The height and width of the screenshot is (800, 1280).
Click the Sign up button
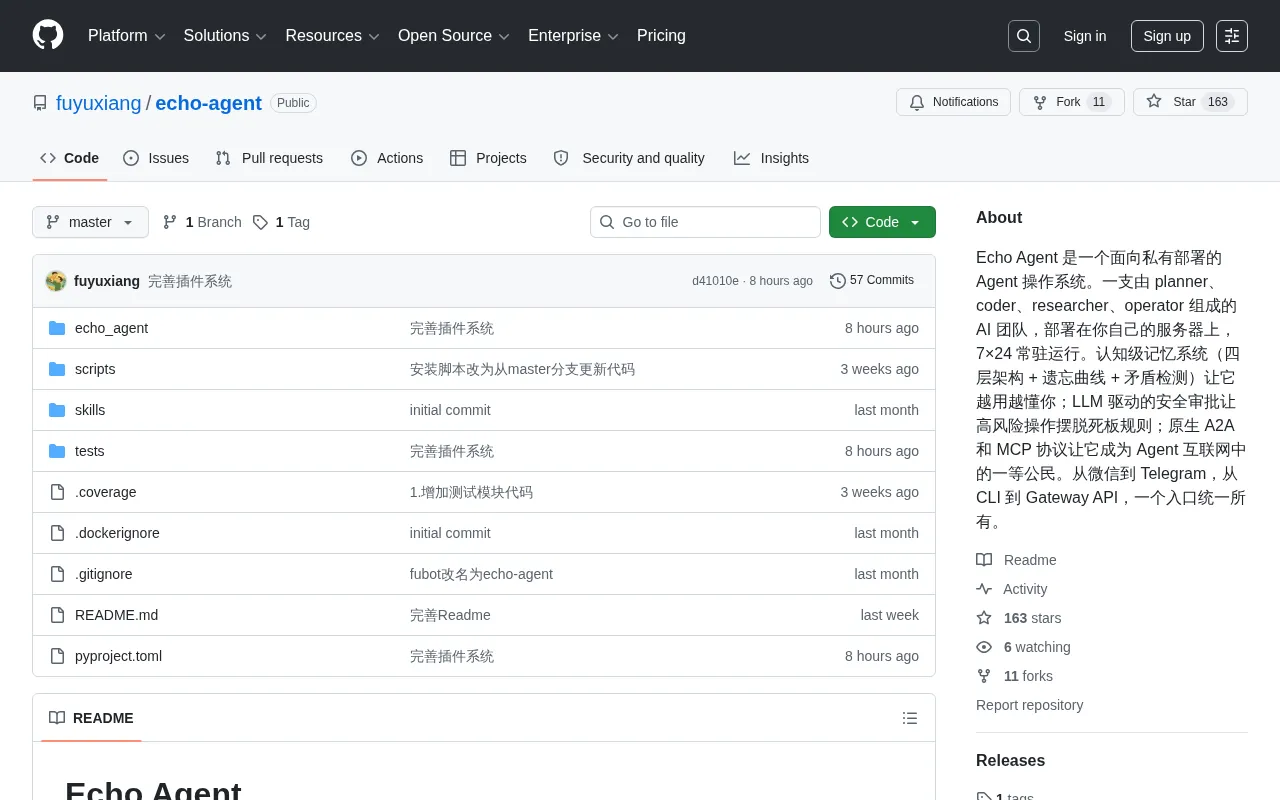point(1167,36)
